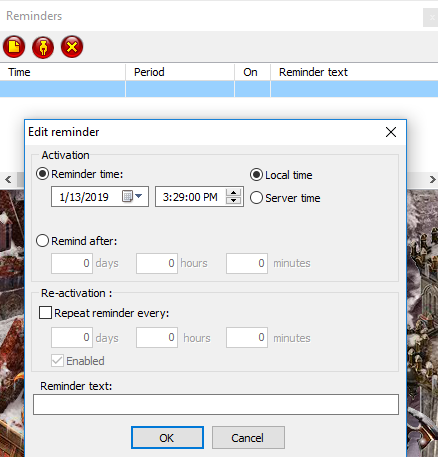Click the delete reminder X icon

click(x=72, y=47)
